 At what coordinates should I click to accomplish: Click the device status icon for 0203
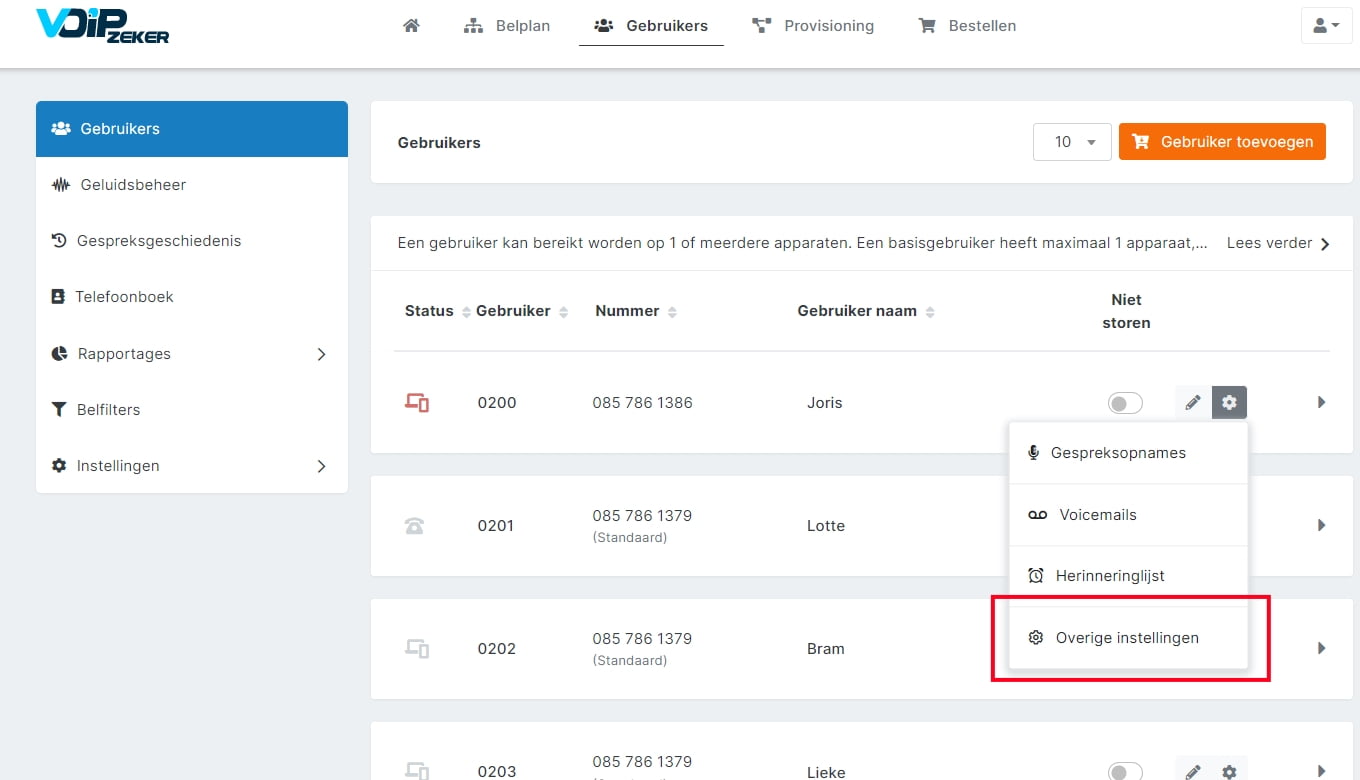tap(417, 771)
